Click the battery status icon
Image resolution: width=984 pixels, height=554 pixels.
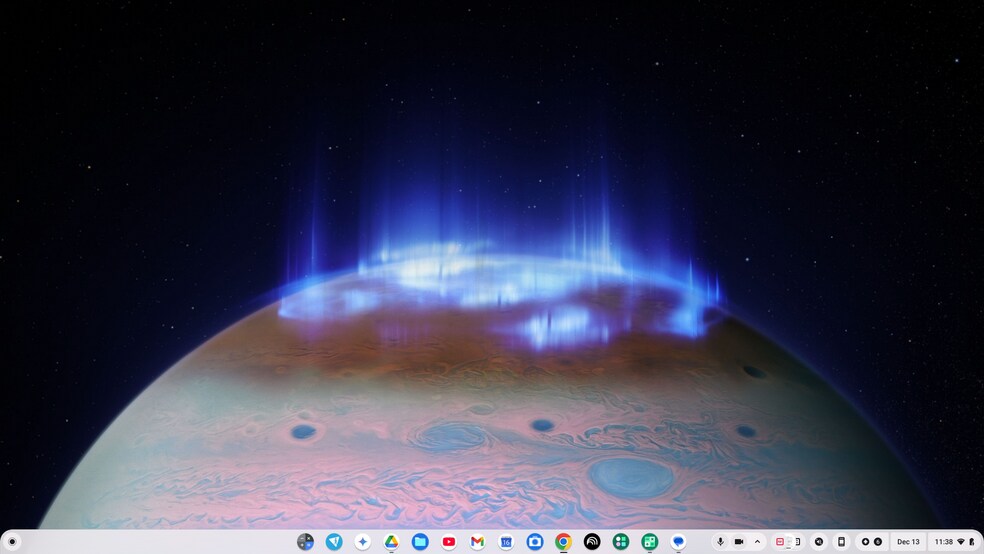(972, 541)
